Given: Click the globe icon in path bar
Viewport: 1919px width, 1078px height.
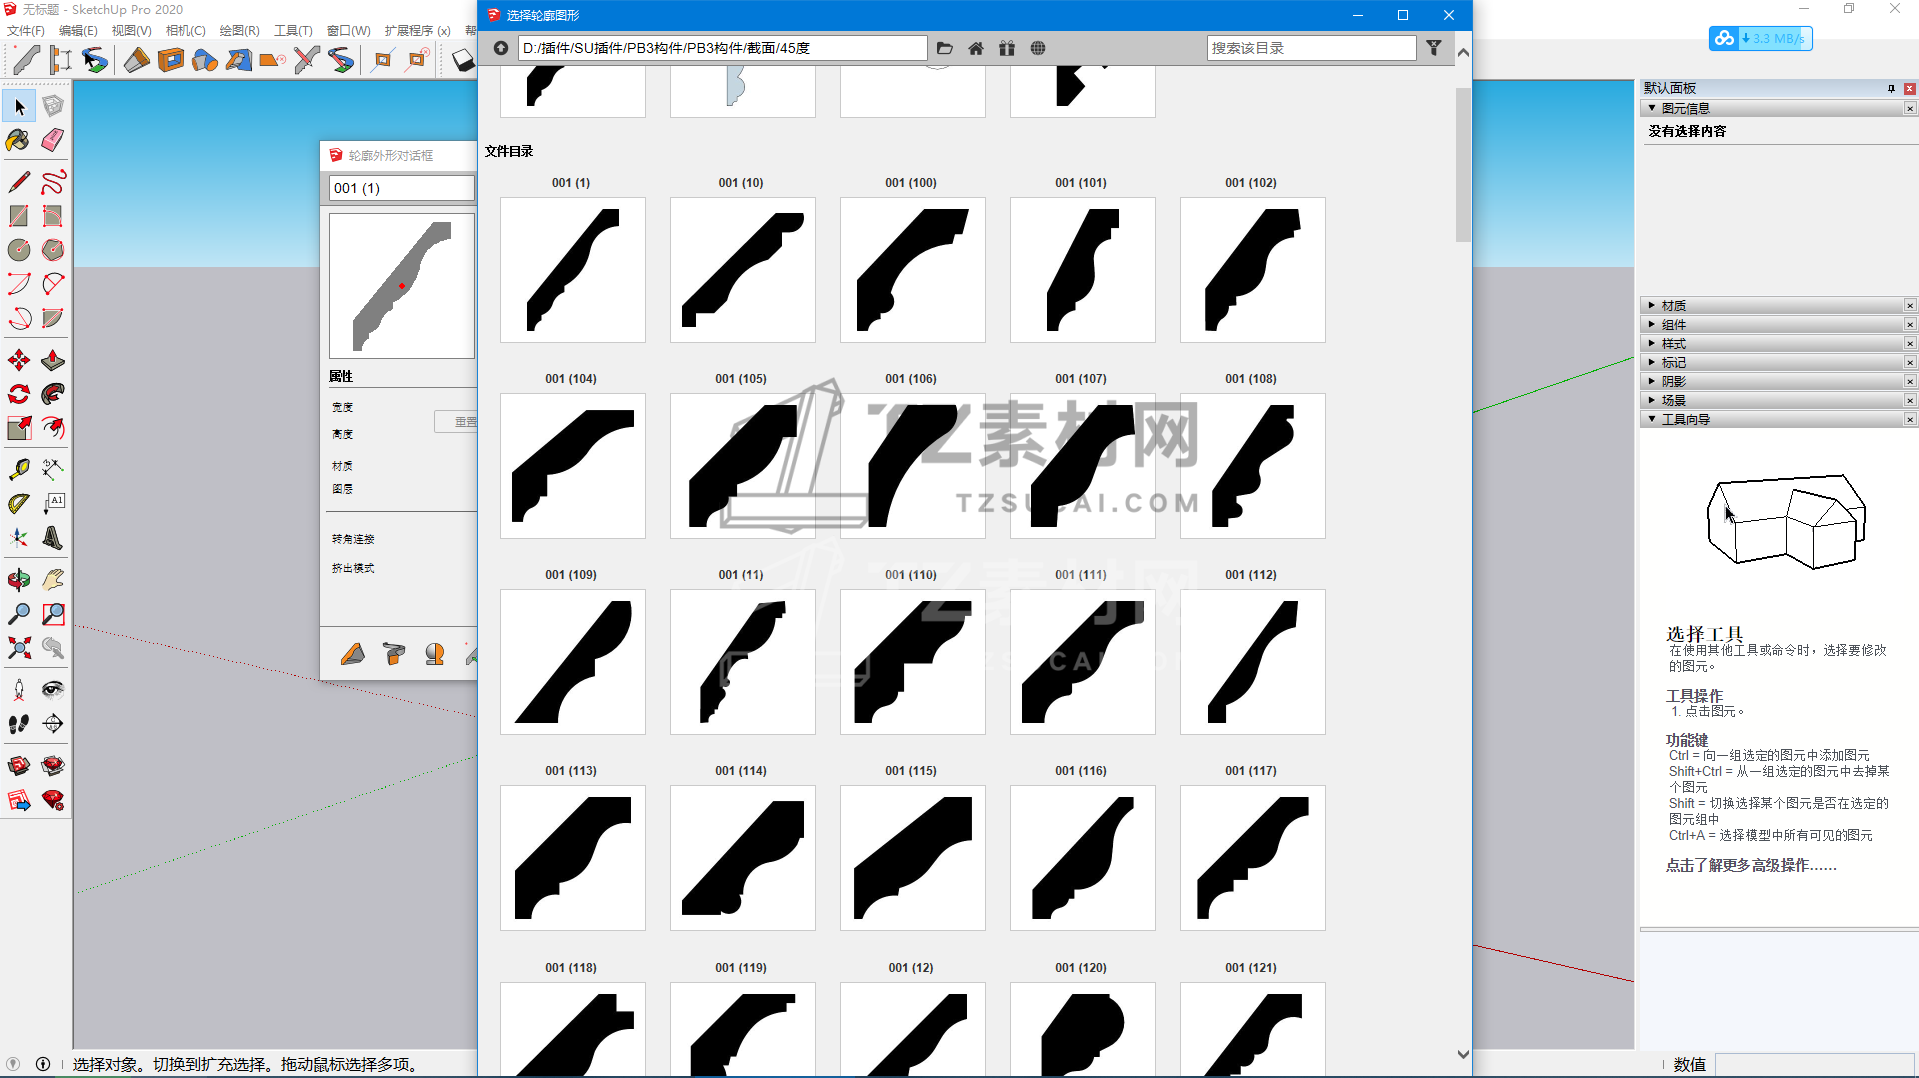Looking at the screenshot, I should (x=1038, y=48).
